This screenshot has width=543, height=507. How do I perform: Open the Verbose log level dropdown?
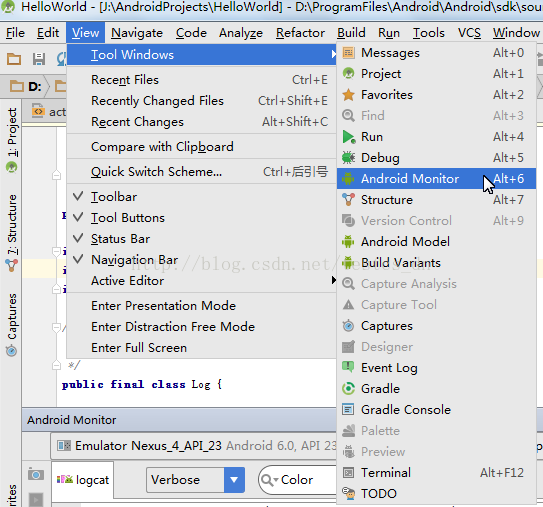click(x=196, y=480)
